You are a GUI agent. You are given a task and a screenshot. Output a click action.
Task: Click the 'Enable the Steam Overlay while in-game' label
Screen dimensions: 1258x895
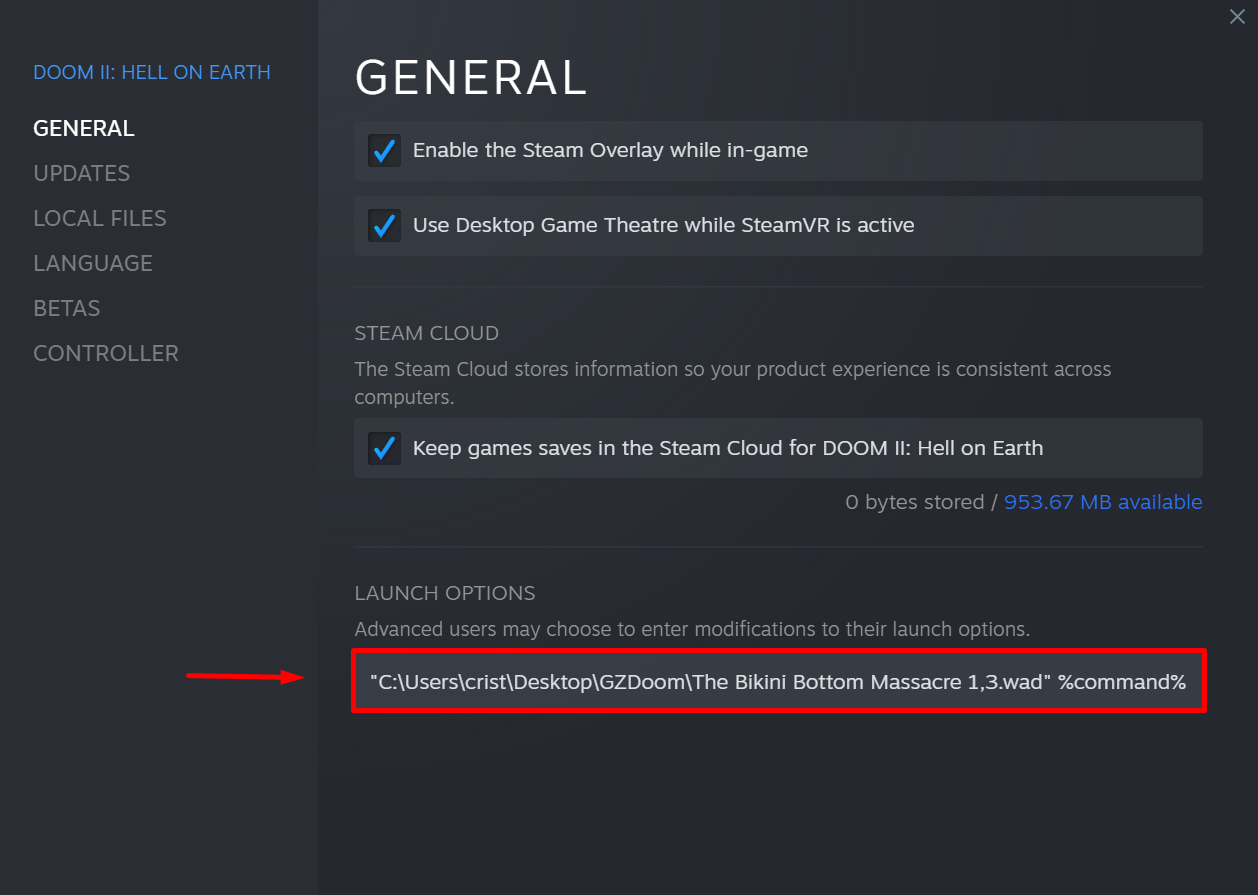click(610, 151)
